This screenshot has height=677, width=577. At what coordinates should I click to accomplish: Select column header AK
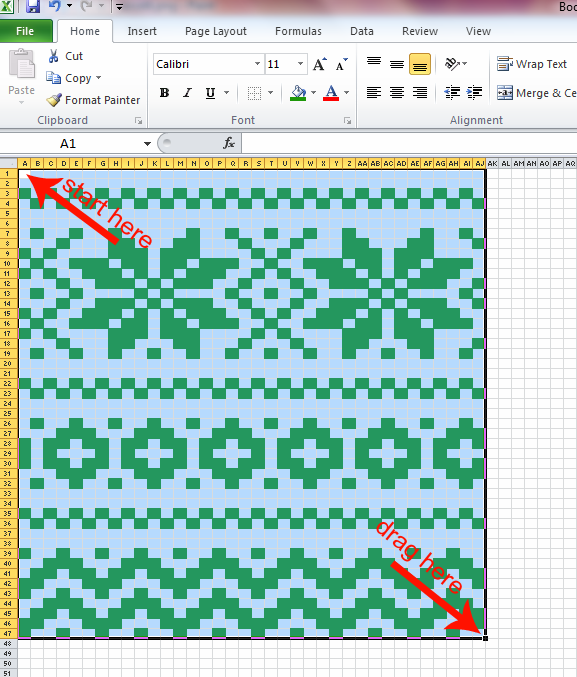pyautogui.click(x=492, y=163)
